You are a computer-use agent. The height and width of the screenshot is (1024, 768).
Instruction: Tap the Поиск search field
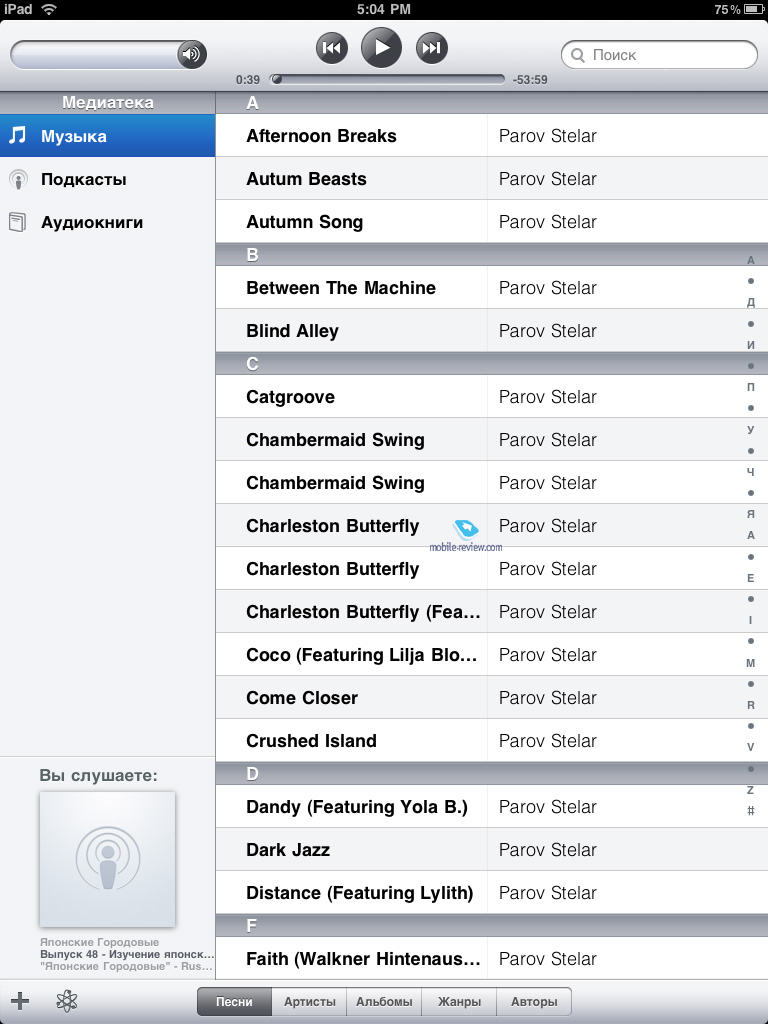coord(660,55)
